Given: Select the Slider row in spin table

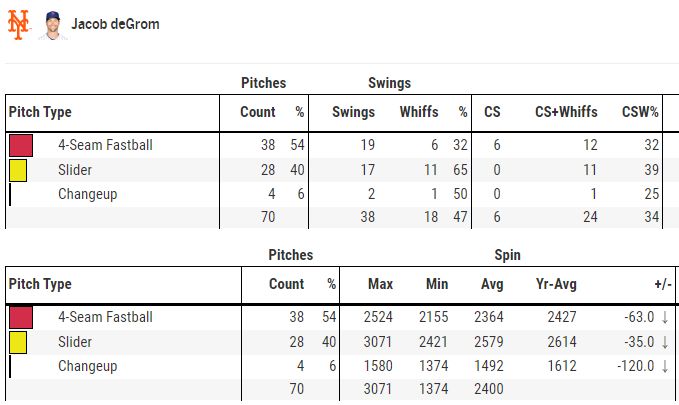Looking at the screenshot, I should pyautogui.click(x=340, y=342).
